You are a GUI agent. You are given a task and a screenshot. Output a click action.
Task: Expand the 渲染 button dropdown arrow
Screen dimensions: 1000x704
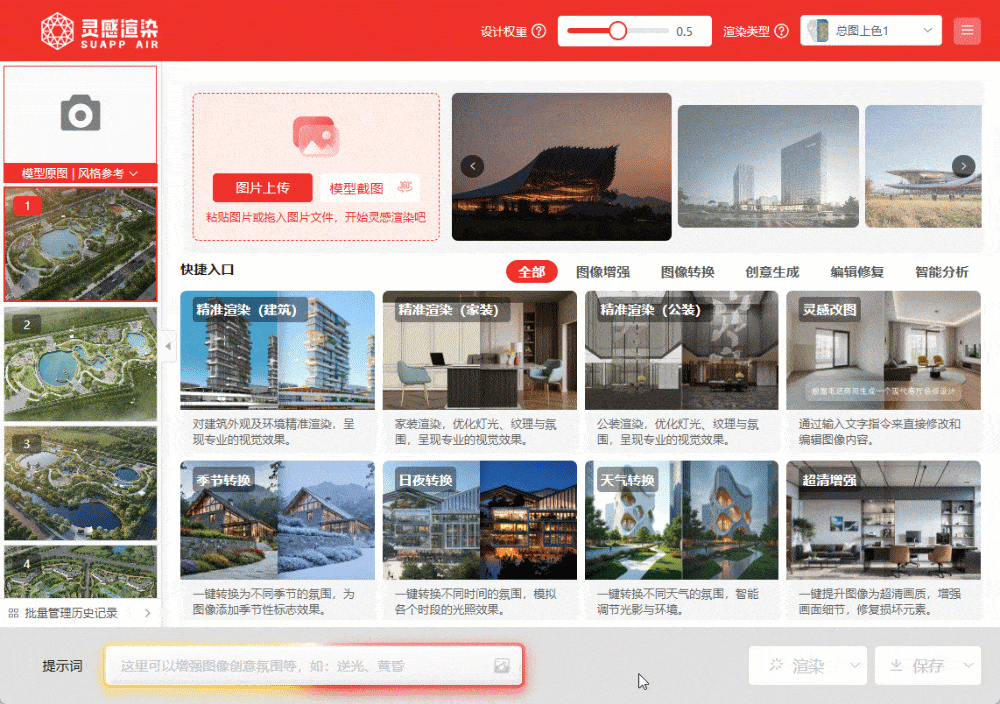(x=855, y=665)
